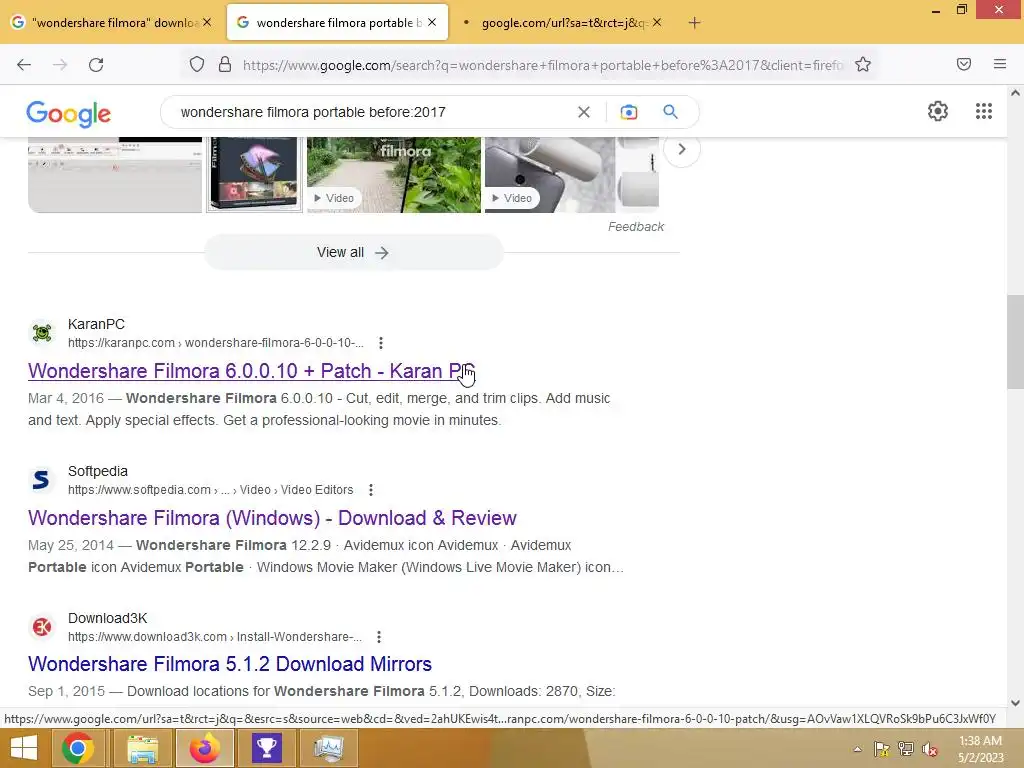This screenshot has width=1024, height=768.
Task: Open Google quick settings gear
Action: coord(938,111)
